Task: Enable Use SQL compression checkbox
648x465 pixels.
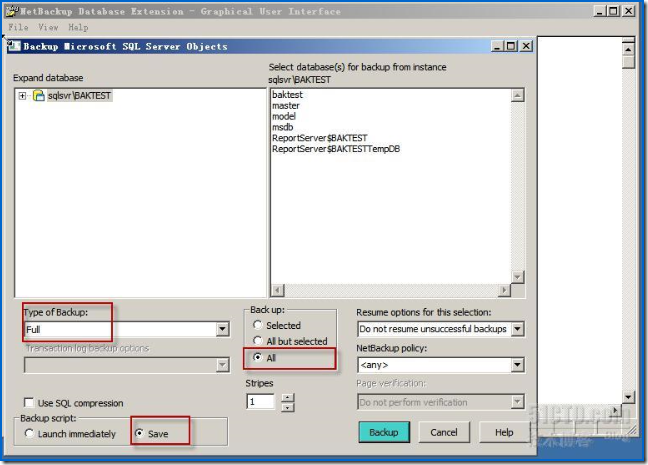Action: 29,403
